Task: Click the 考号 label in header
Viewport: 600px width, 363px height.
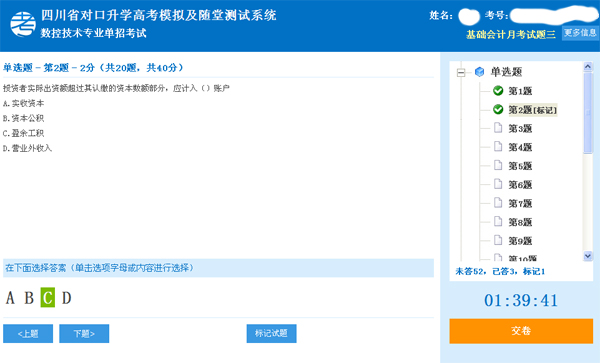Action: [x=496, y=15]
